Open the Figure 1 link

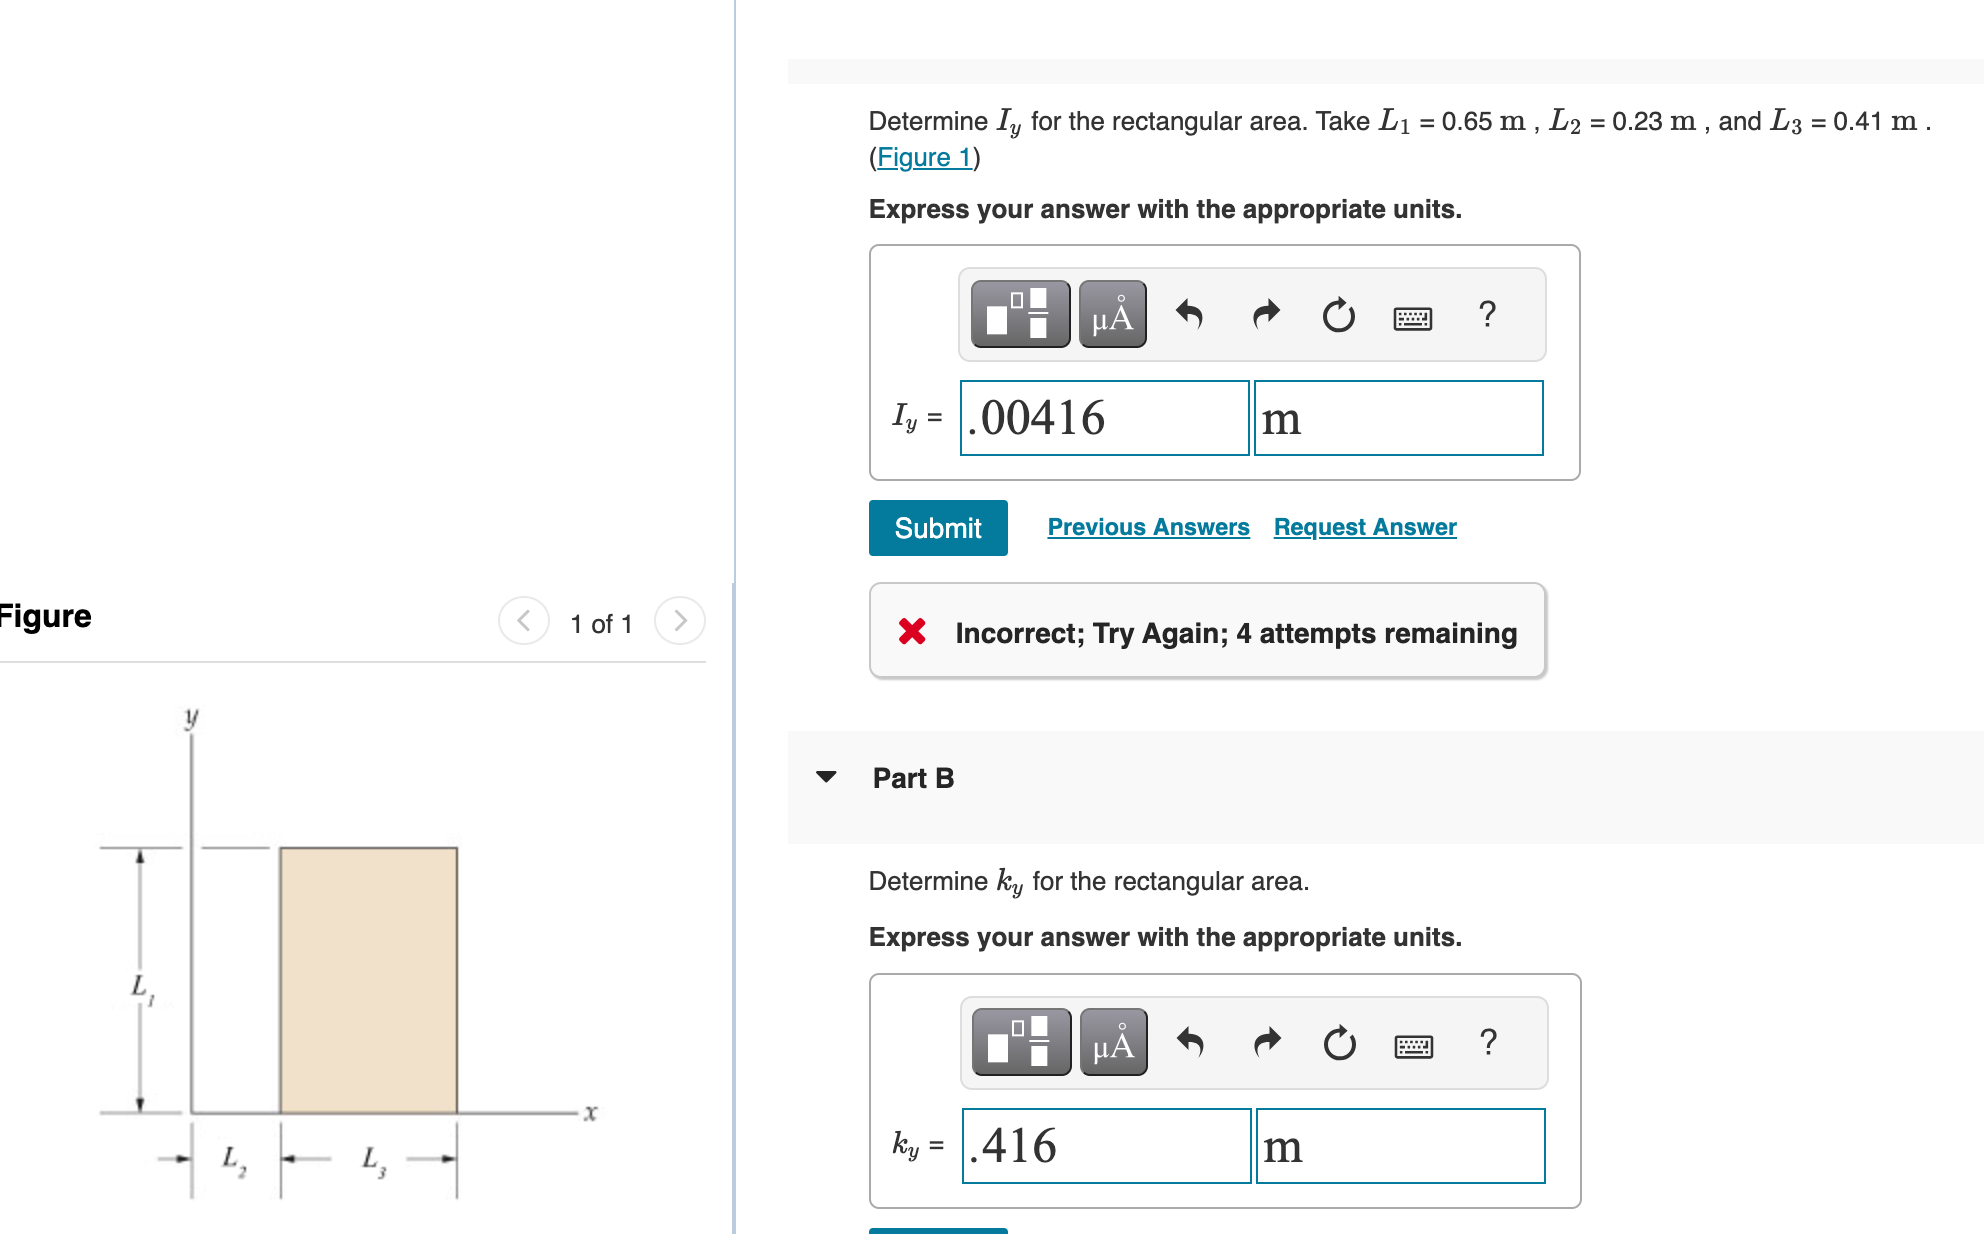[922, 157]
